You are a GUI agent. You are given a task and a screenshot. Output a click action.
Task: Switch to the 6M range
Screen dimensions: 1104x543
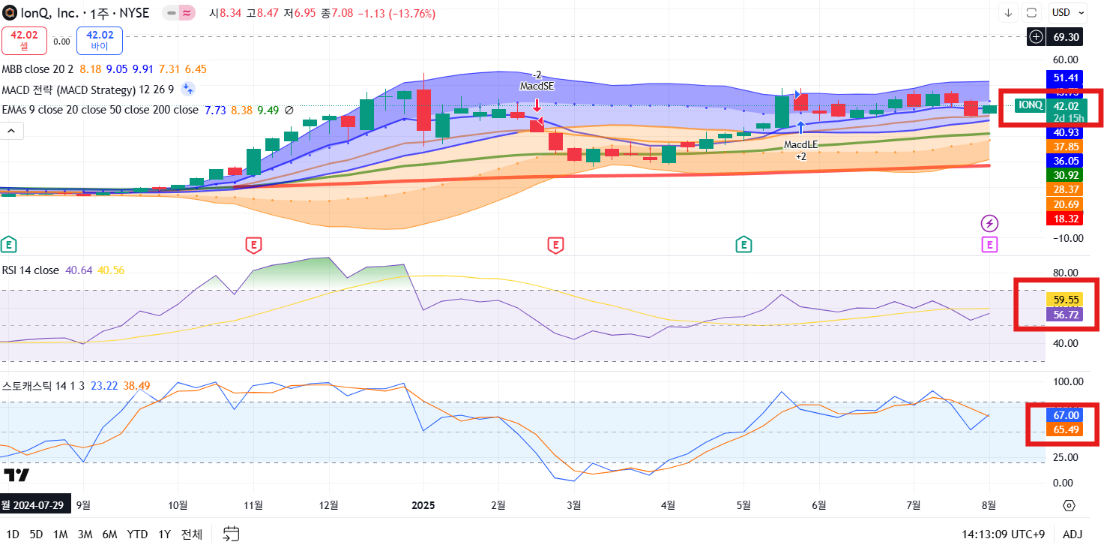coord(110,534)
